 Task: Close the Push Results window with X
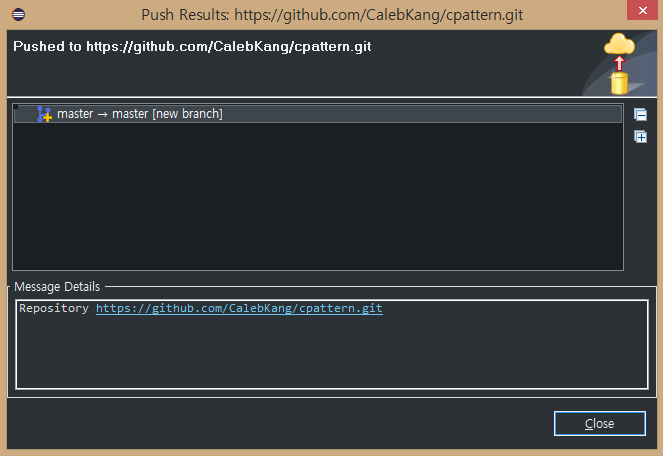click(x=642, y=10)
